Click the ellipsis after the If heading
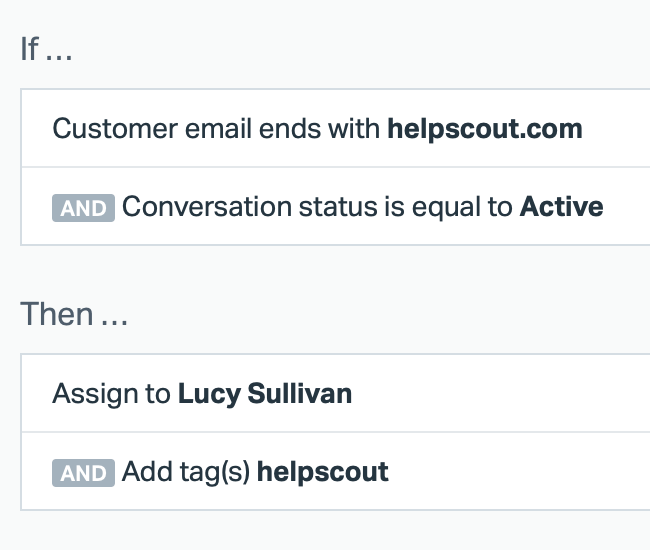Screen dimensions: 650x550 (x=60, y=52)
